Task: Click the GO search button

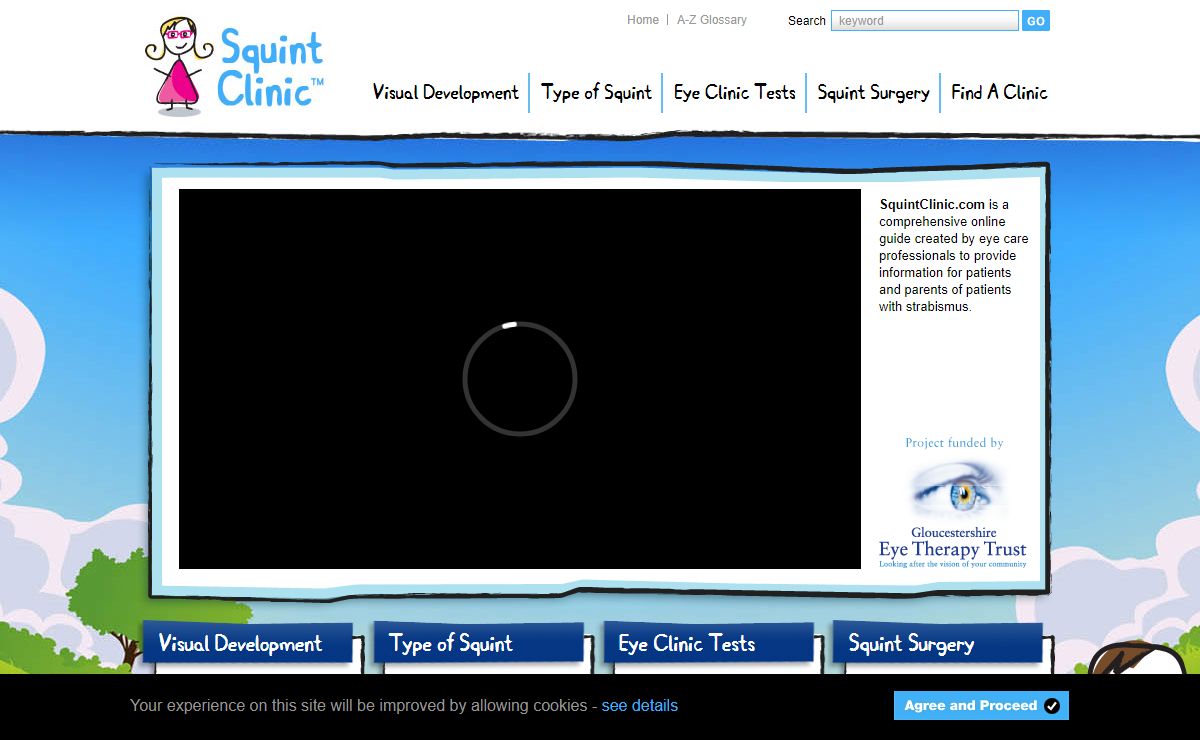Action: point(1036,21)
